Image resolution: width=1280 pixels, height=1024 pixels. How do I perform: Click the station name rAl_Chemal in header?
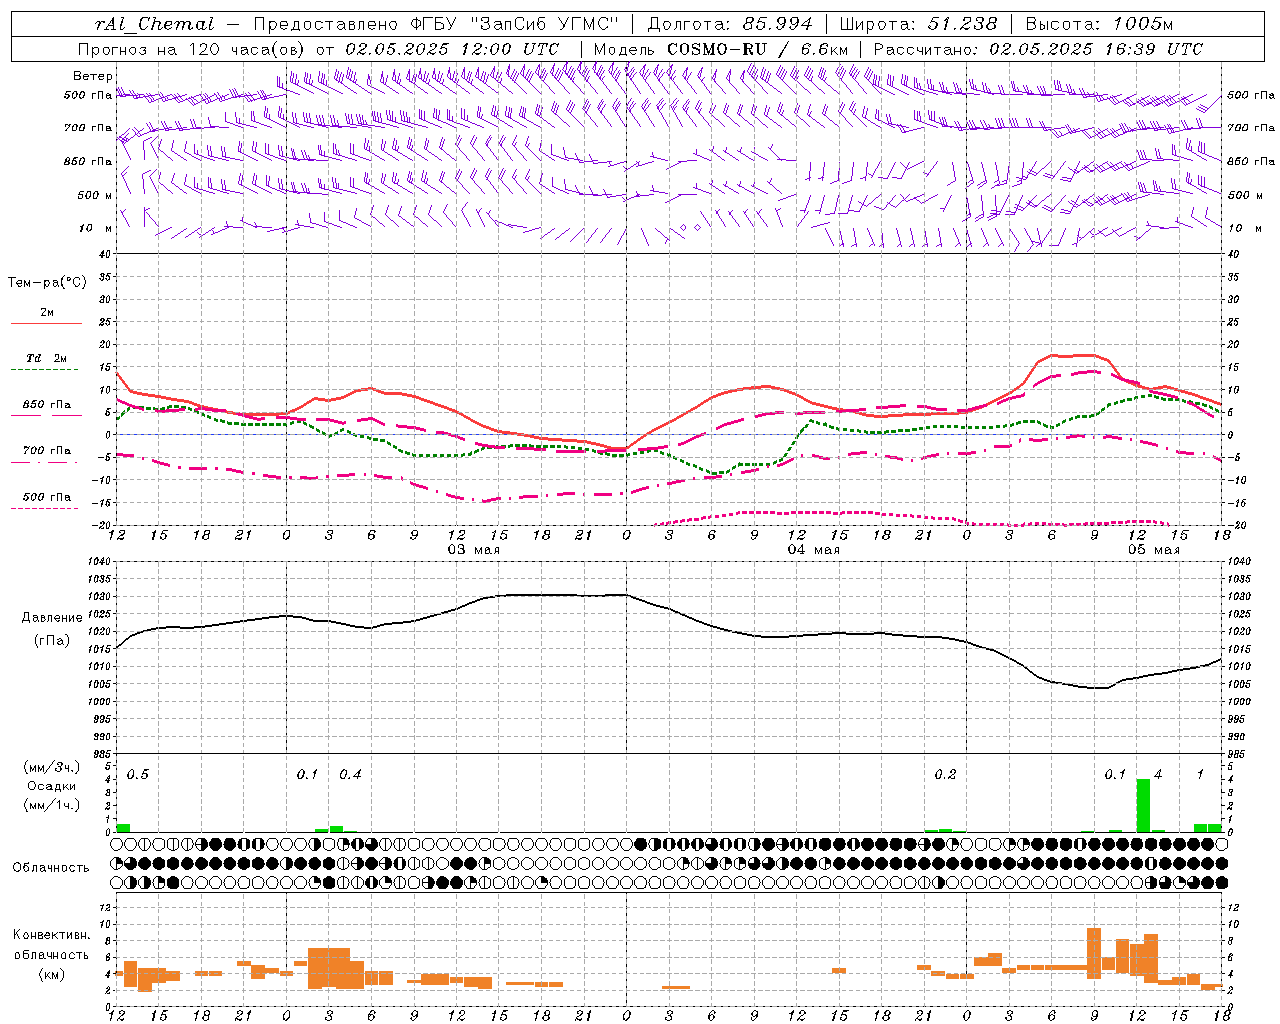(x=154, y=24)
